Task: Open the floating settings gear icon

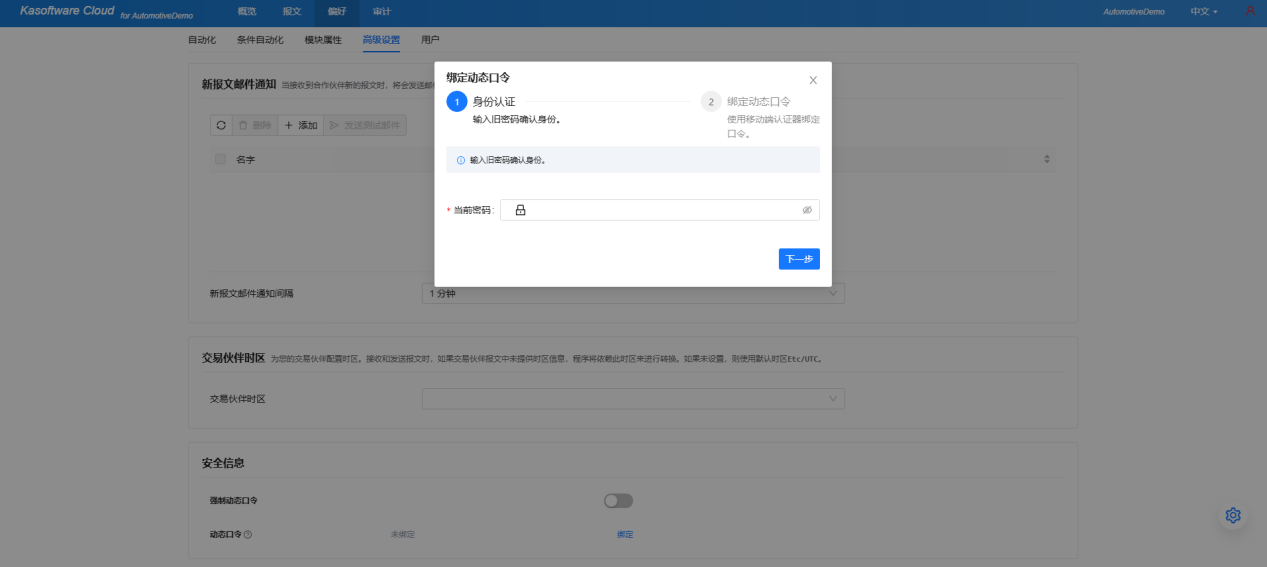Action: point(1233,515)
